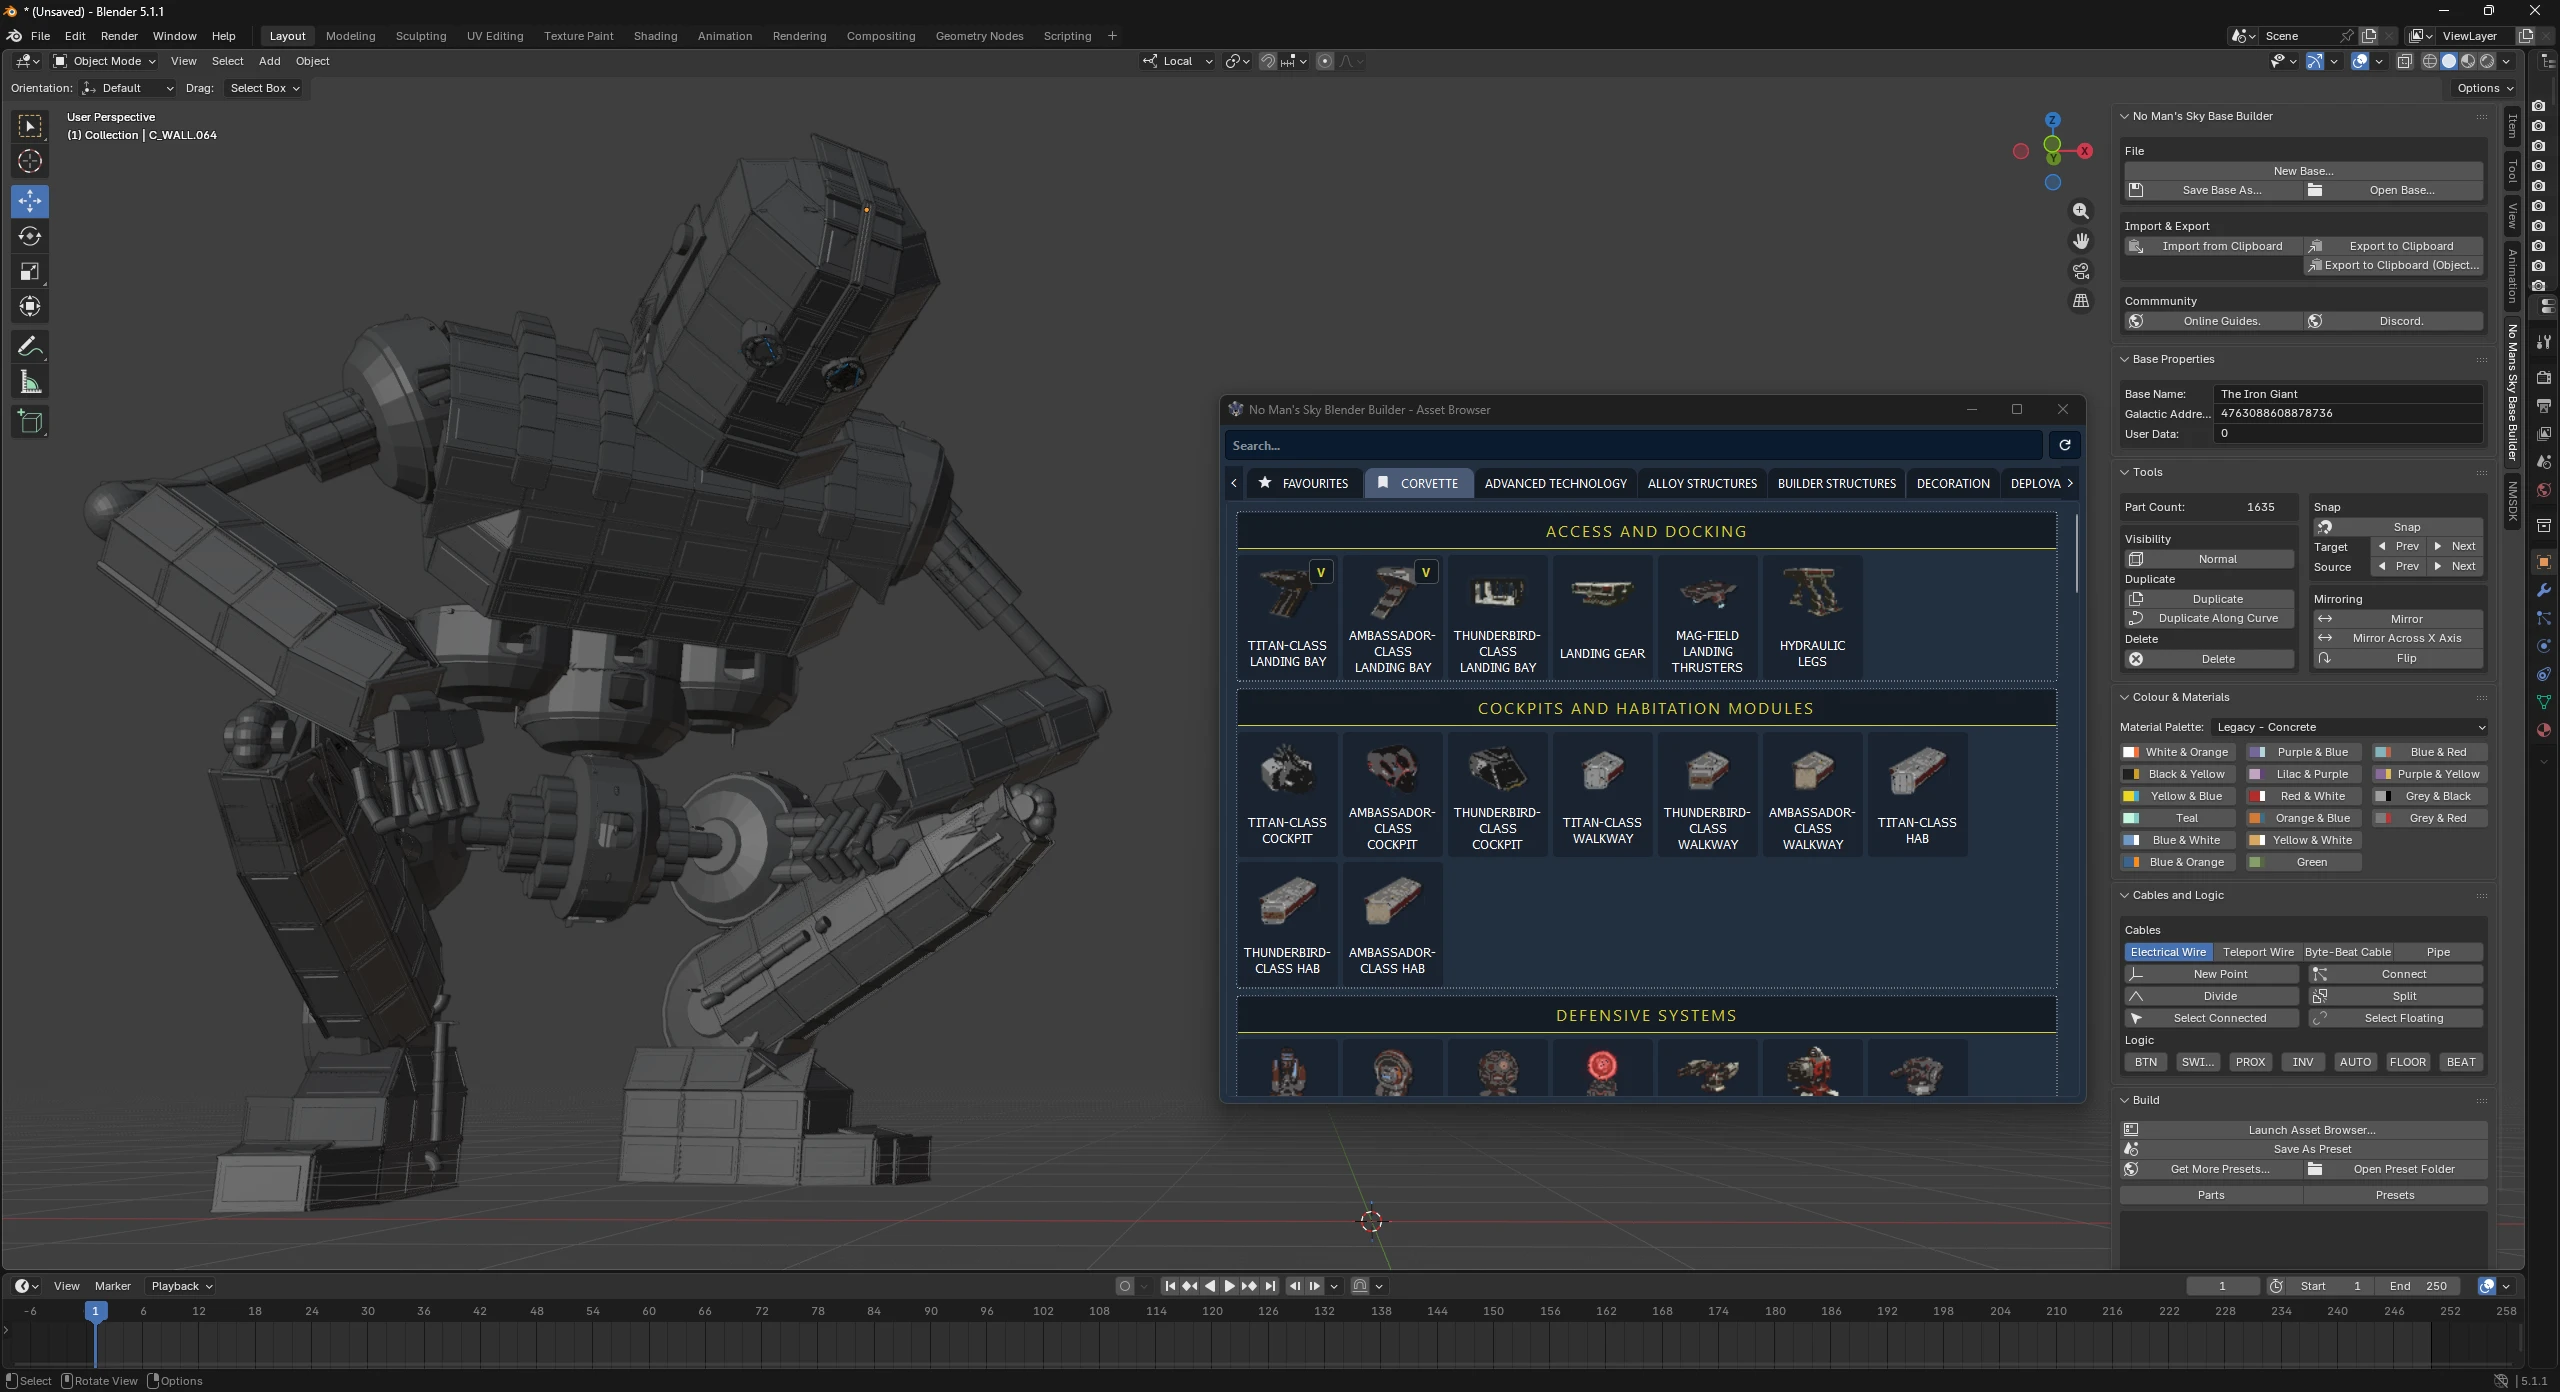Open the Local transform orientation dropdown
The image size is (2560, 1392).
pyautogui.click(x=1178, y=61)
